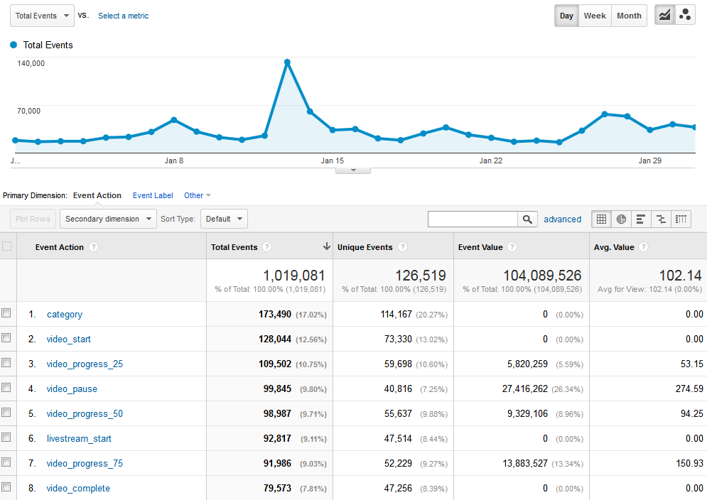Open the video_pause event action
Image resolution: width=707 pixels, height=500 pixels.
click(x=72, y=389)
